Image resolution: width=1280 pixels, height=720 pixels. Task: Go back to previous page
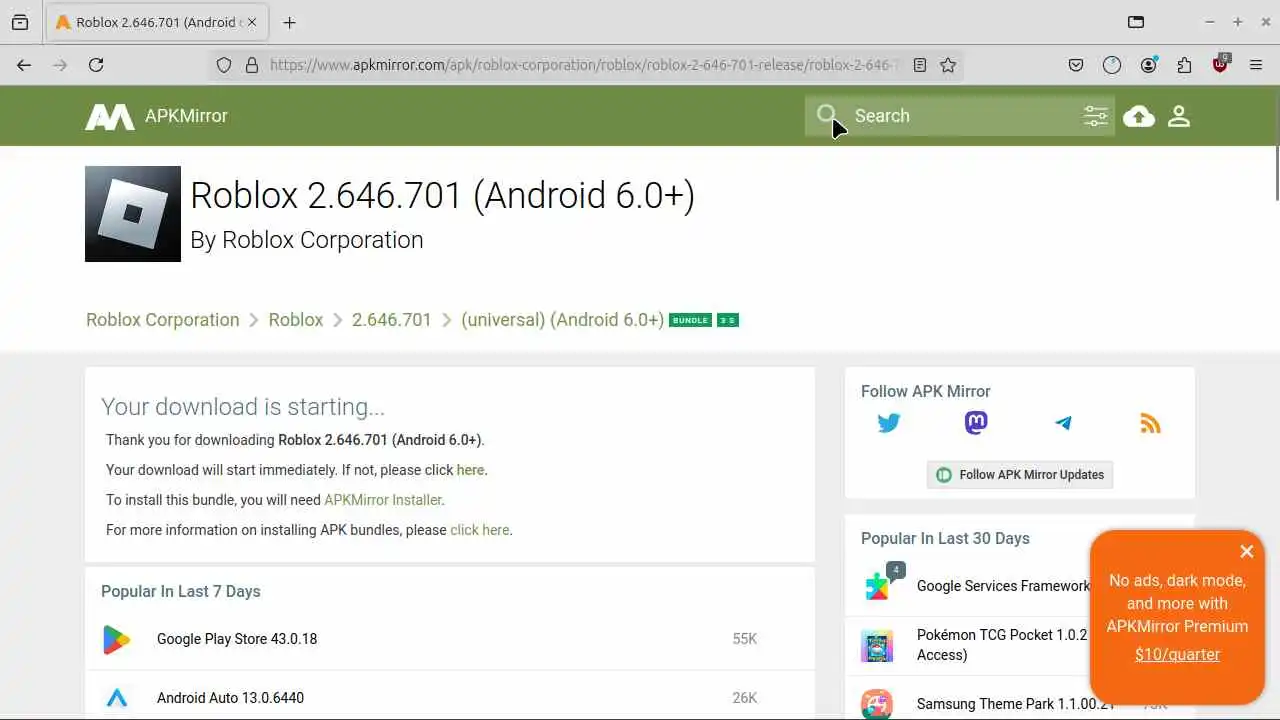pyautogui.click(x=24, y=65)
